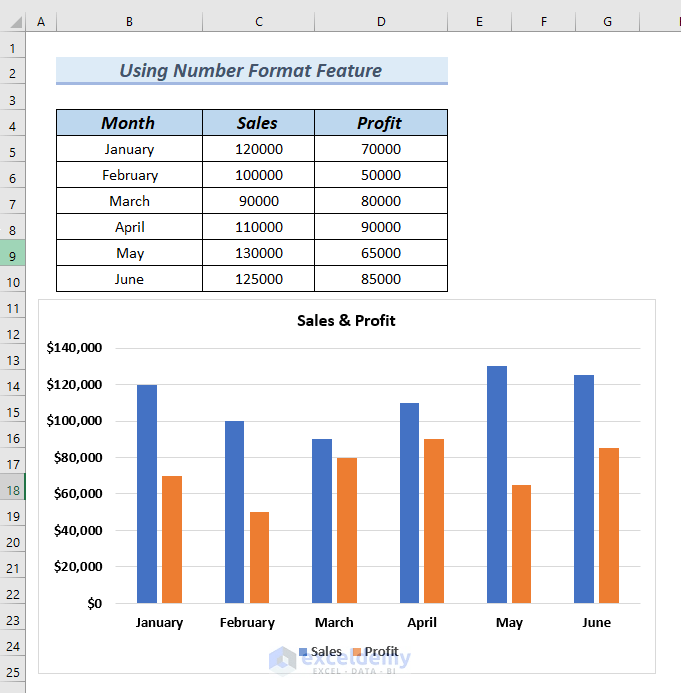This screenshot has height=693, width=681.
Task: Select May's blue Sales bar
Action: pos(497,484)
